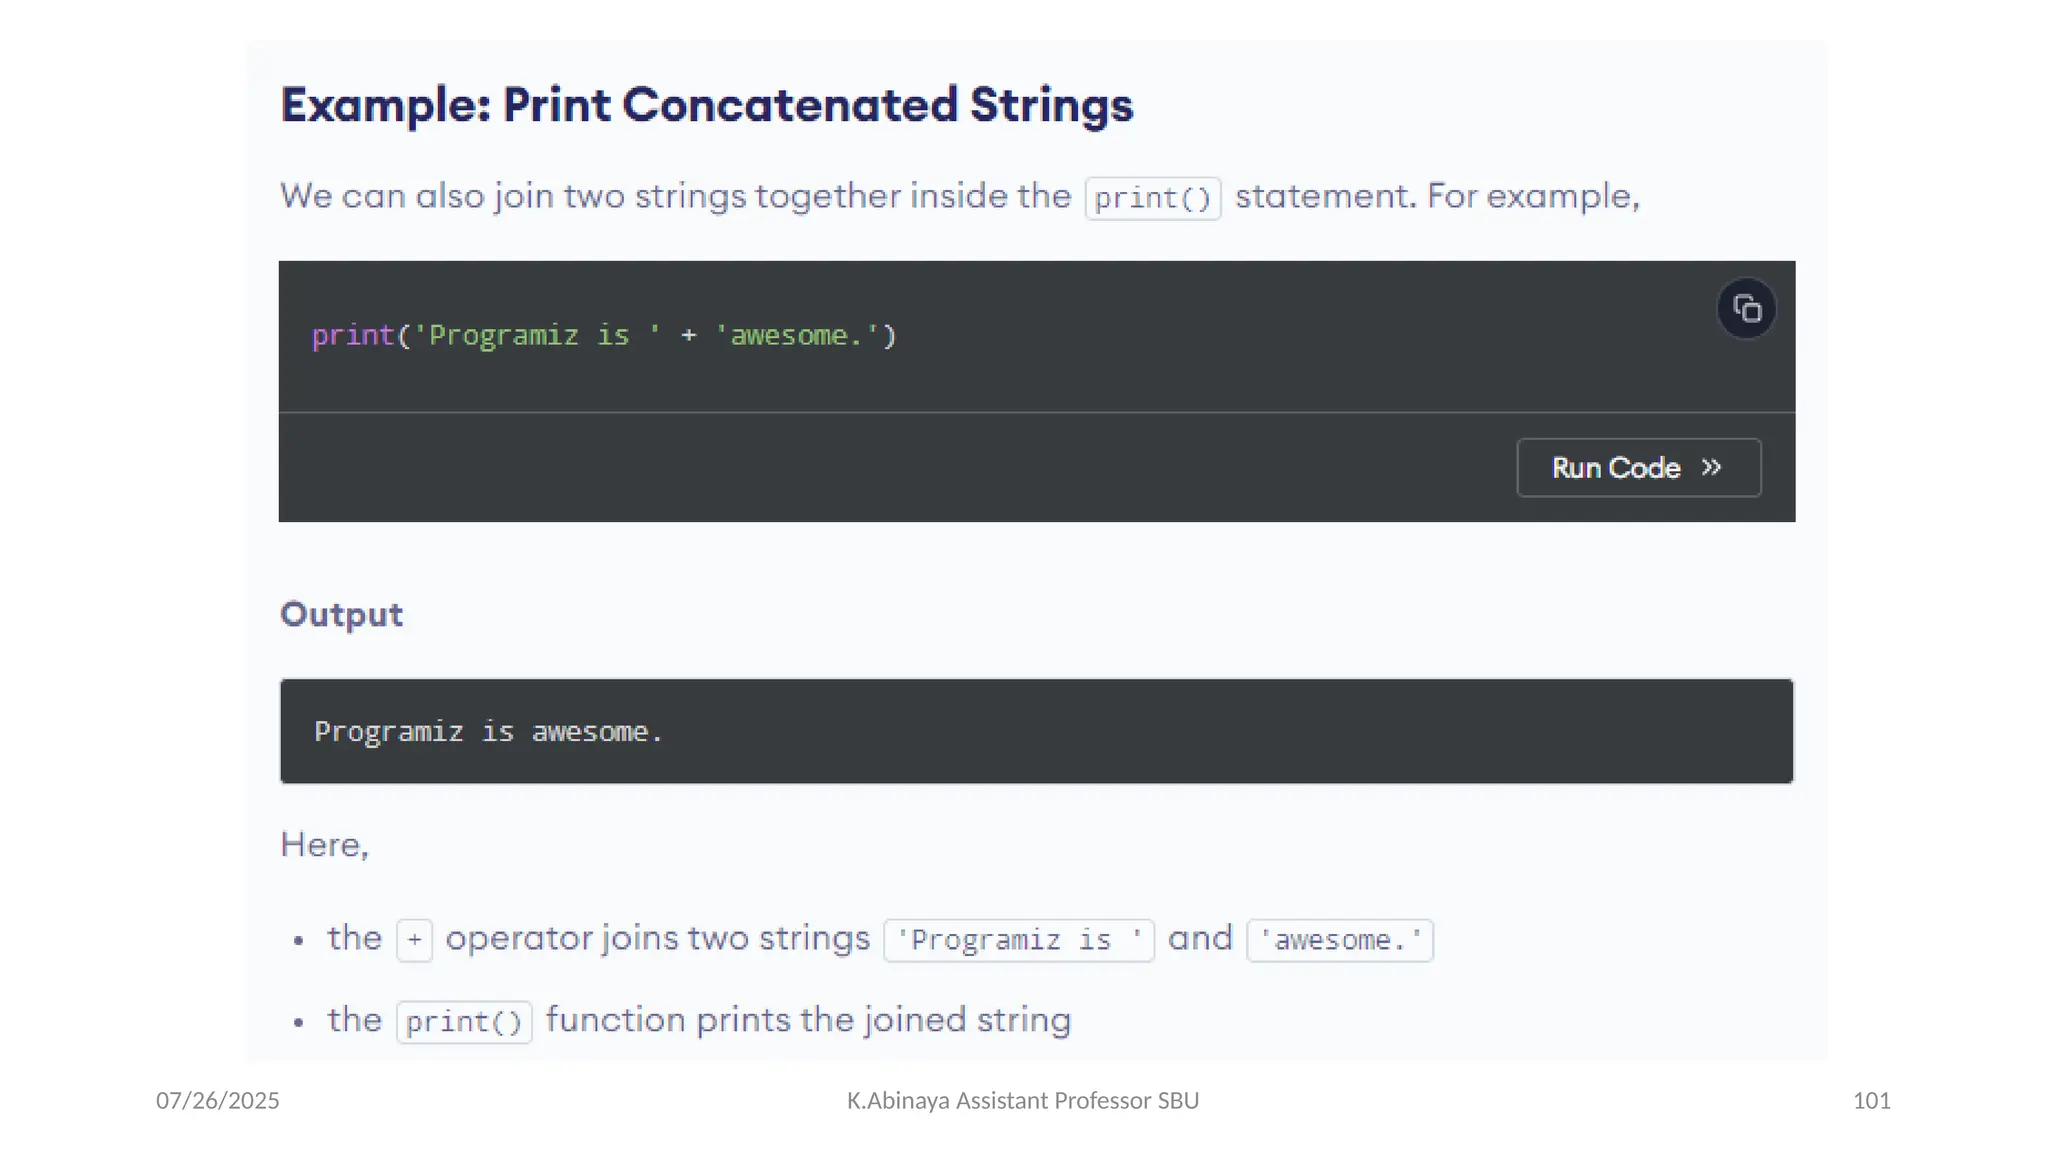Click the text function prints the joined string

coord(808,1020)
